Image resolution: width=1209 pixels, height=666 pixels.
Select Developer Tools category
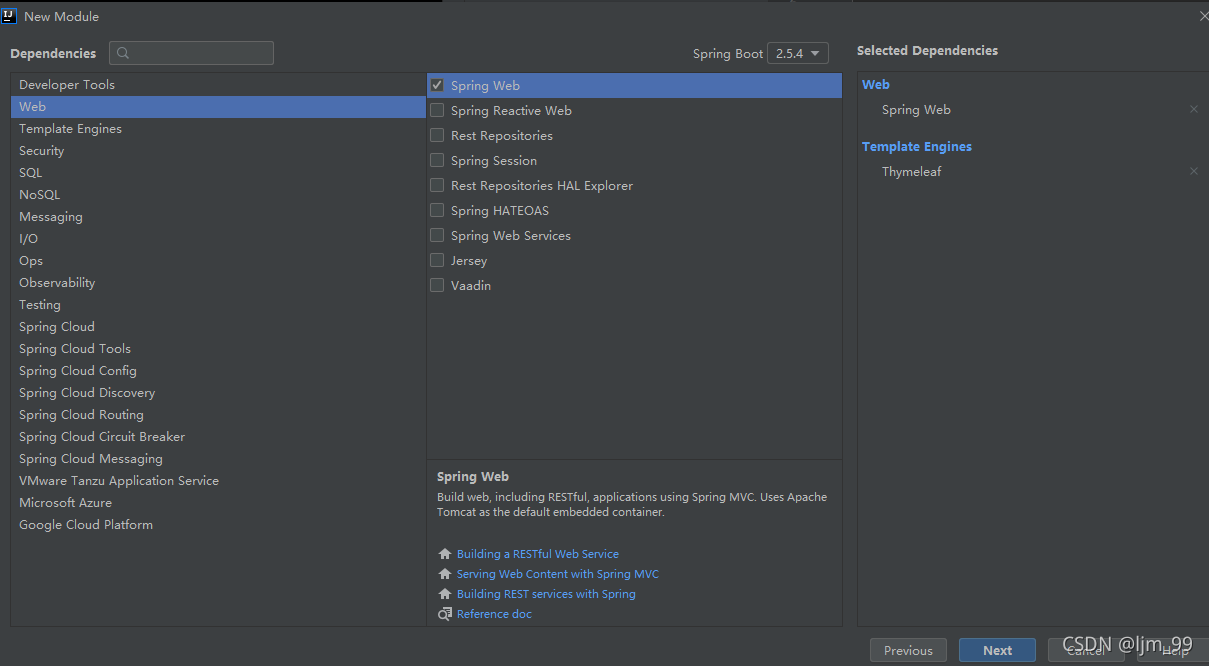(x=218, y=85)
